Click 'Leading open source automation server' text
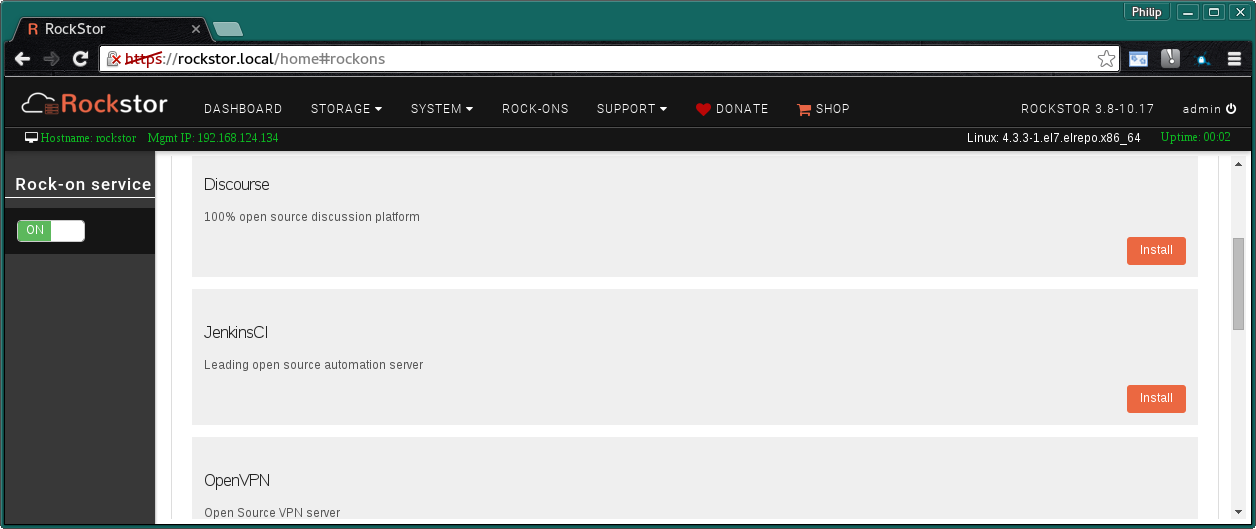This screenshot has height=529, width=1256. (314, 365)
